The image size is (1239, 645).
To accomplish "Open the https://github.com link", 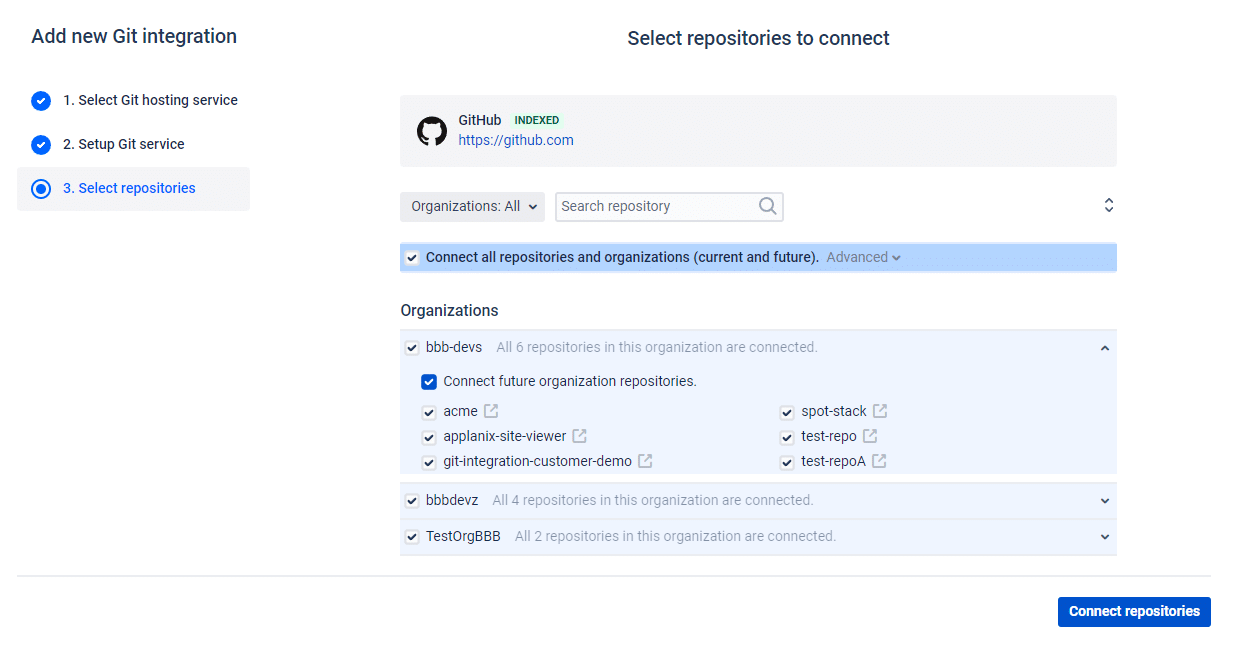I will point(516,140).
